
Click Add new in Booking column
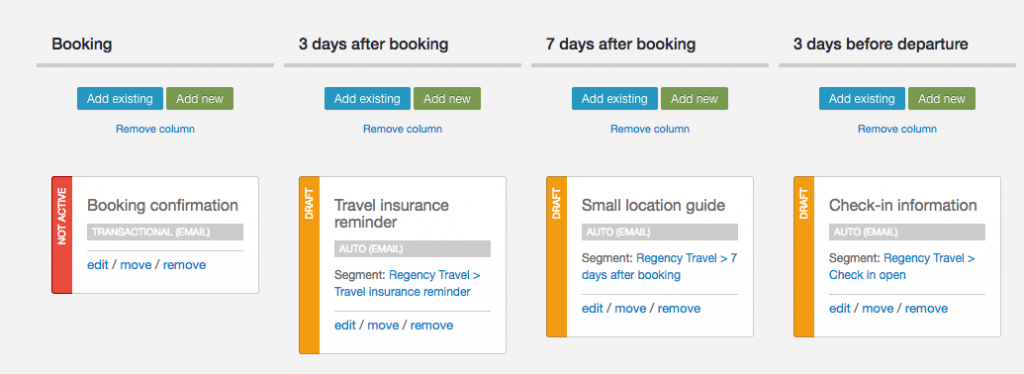coord(200,99)
